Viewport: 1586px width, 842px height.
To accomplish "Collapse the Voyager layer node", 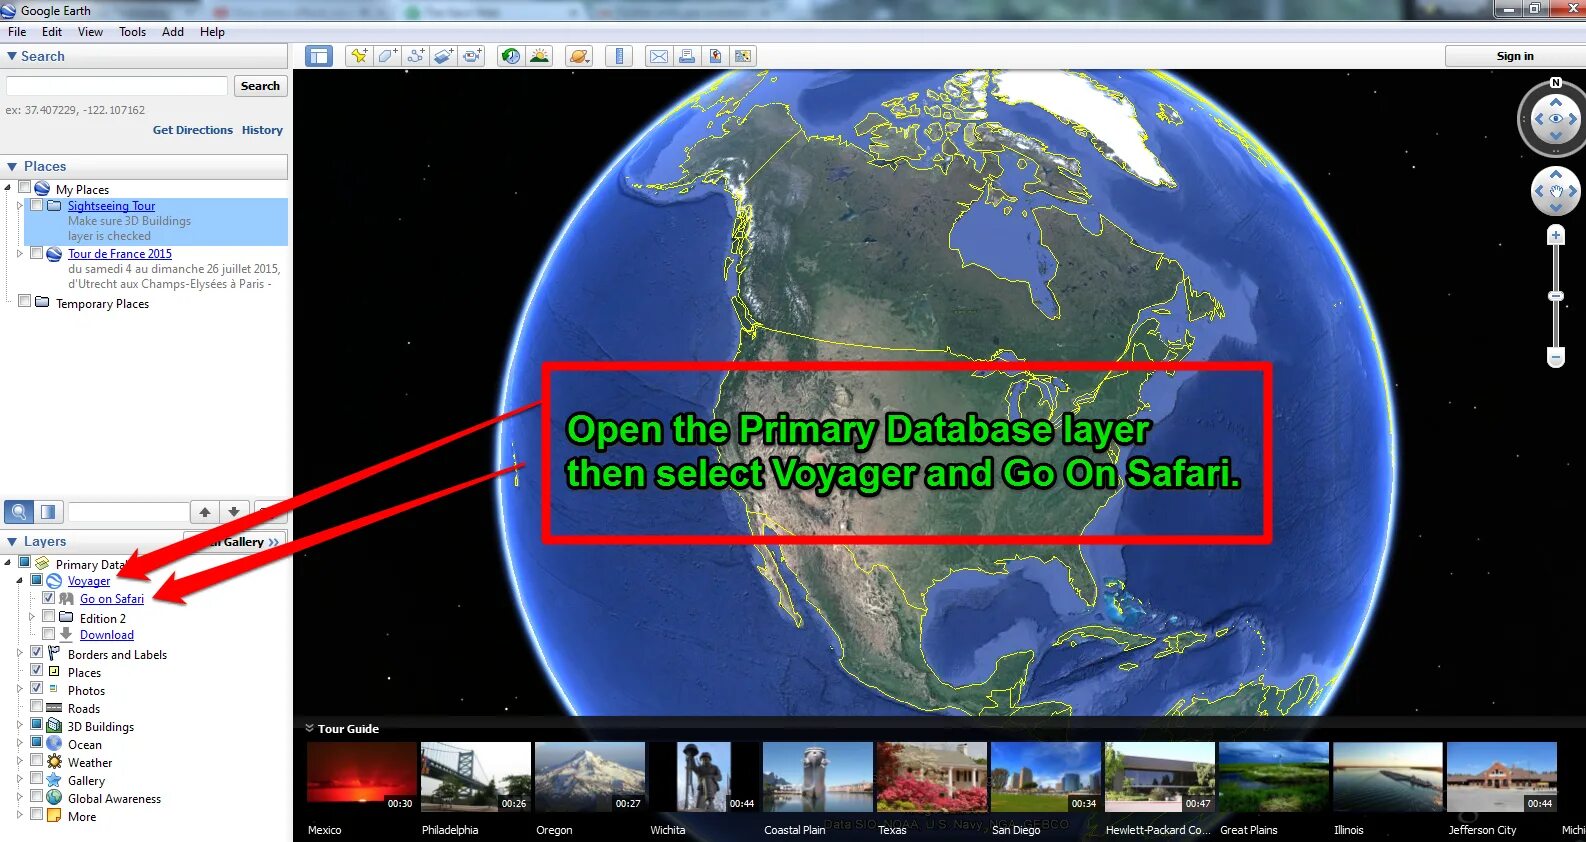I will [x=19, y=580].
